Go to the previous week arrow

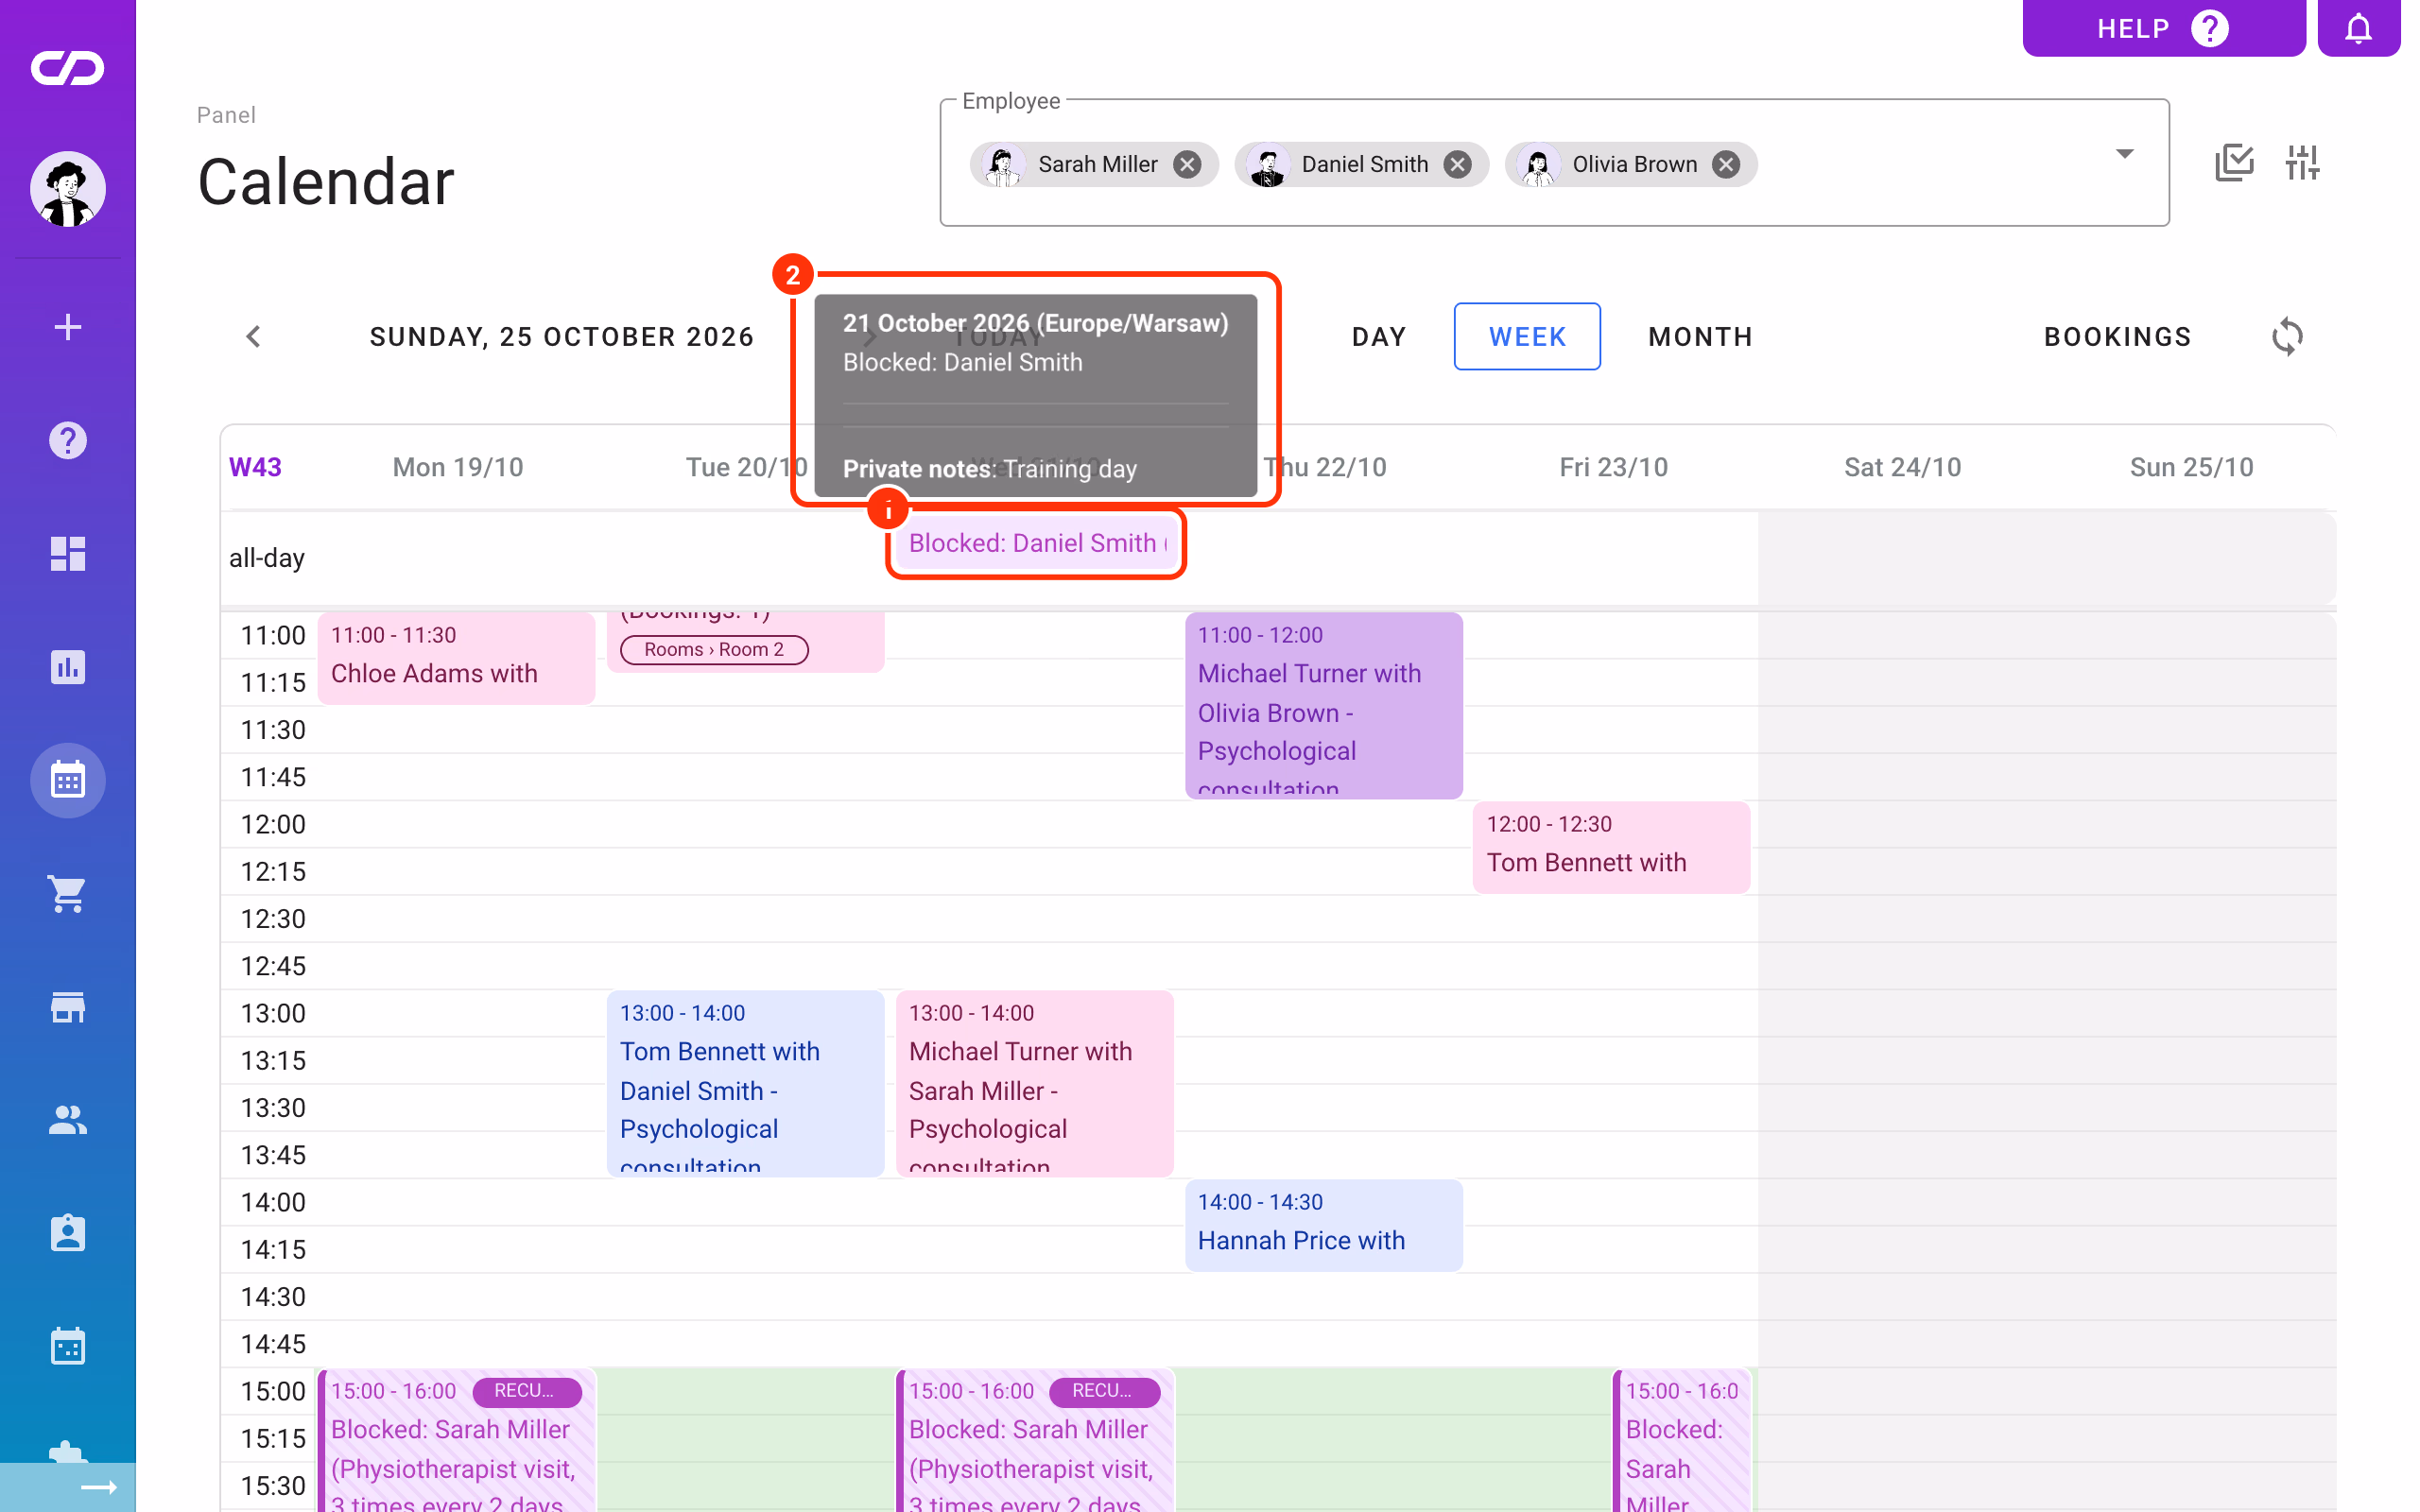click(254, 337)
